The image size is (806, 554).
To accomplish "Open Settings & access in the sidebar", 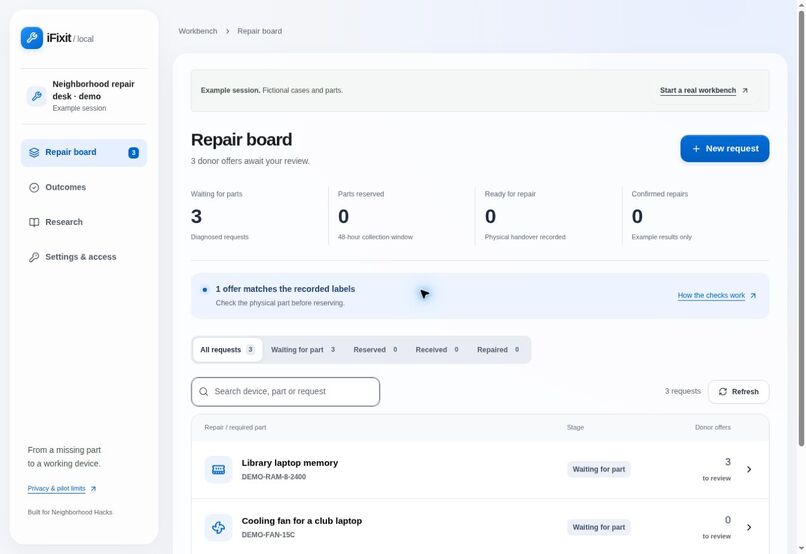I will 84,257.
